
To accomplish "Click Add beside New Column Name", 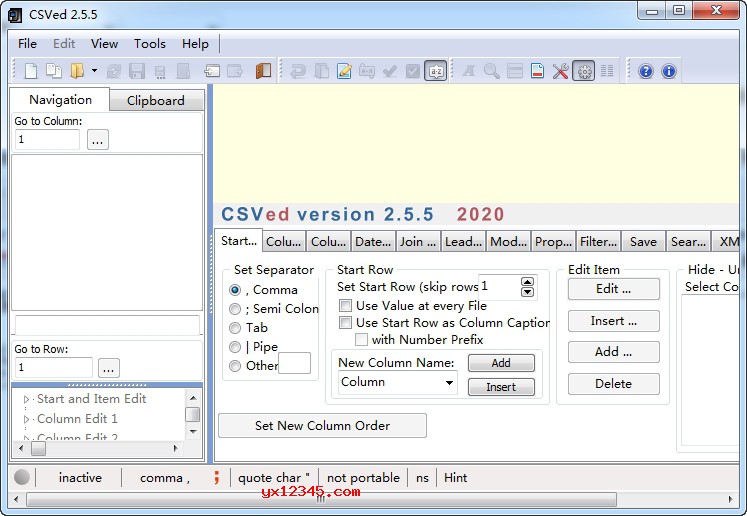I will [501, 363].
